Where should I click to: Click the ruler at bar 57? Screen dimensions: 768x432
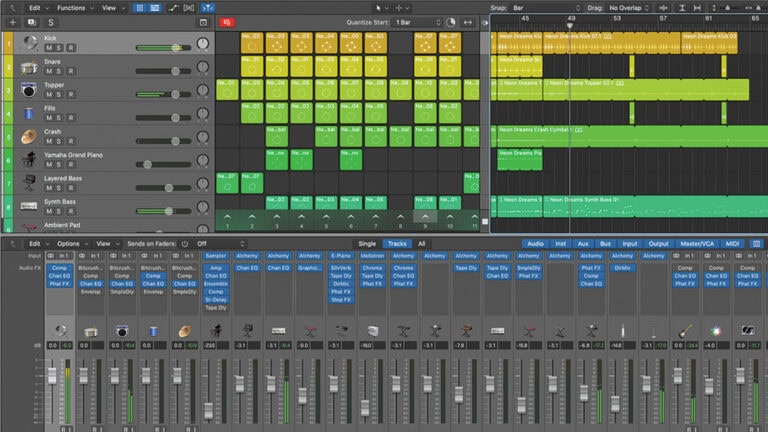point(663,19)
